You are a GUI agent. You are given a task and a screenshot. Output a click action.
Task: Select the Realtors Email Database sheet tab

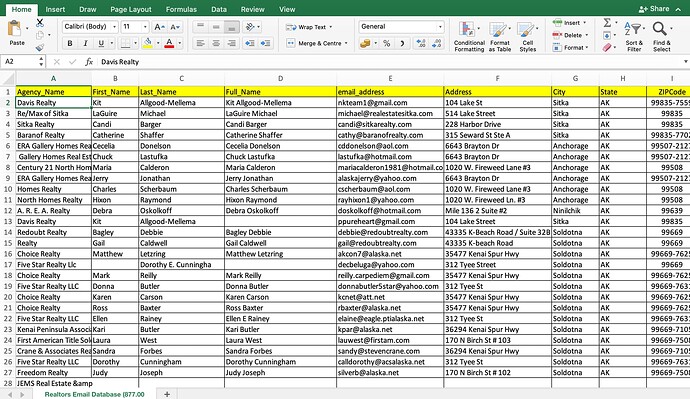click(94, 394)
